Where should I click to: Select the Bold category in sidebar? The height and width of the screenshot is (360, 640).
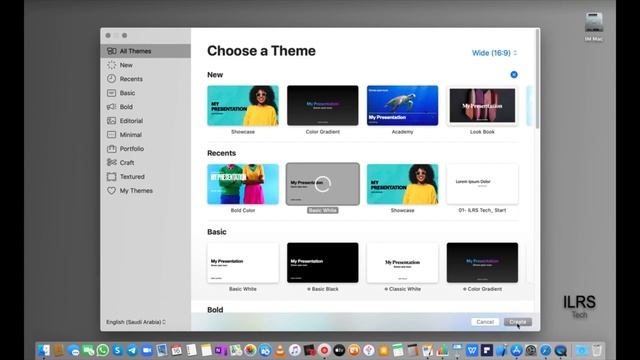click(x=145, y=107)
